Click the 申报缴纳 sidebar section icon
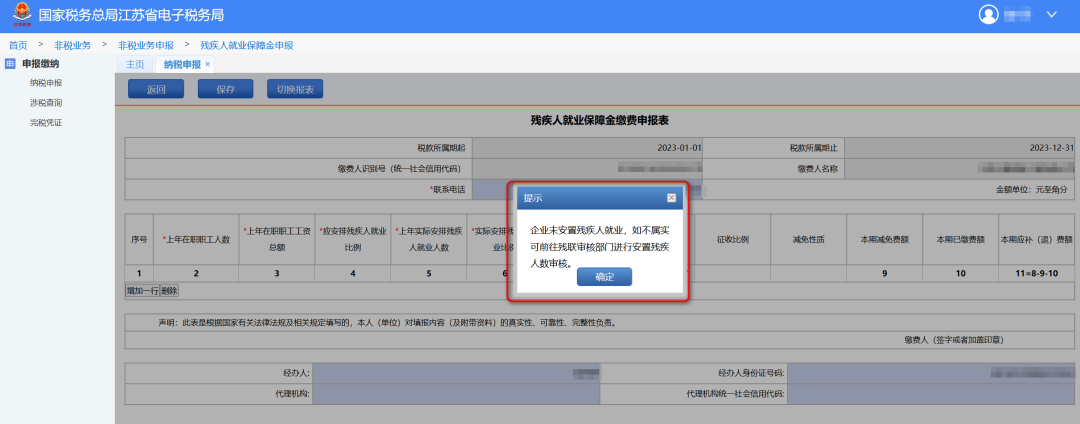The height and width of the screenshot is (424, 1080). point(10,64)
